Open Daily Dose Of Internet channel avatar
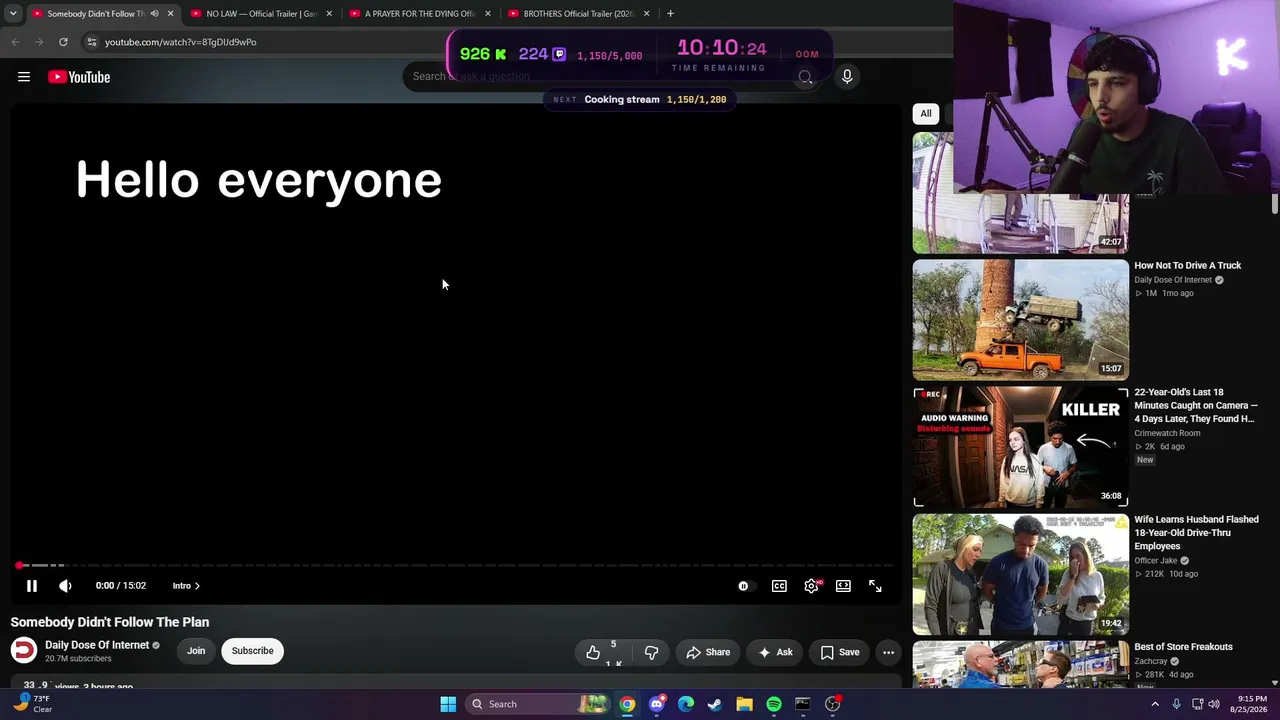Screen dimensions: 1280x720 pyautogui.click(x=24, y=651)
